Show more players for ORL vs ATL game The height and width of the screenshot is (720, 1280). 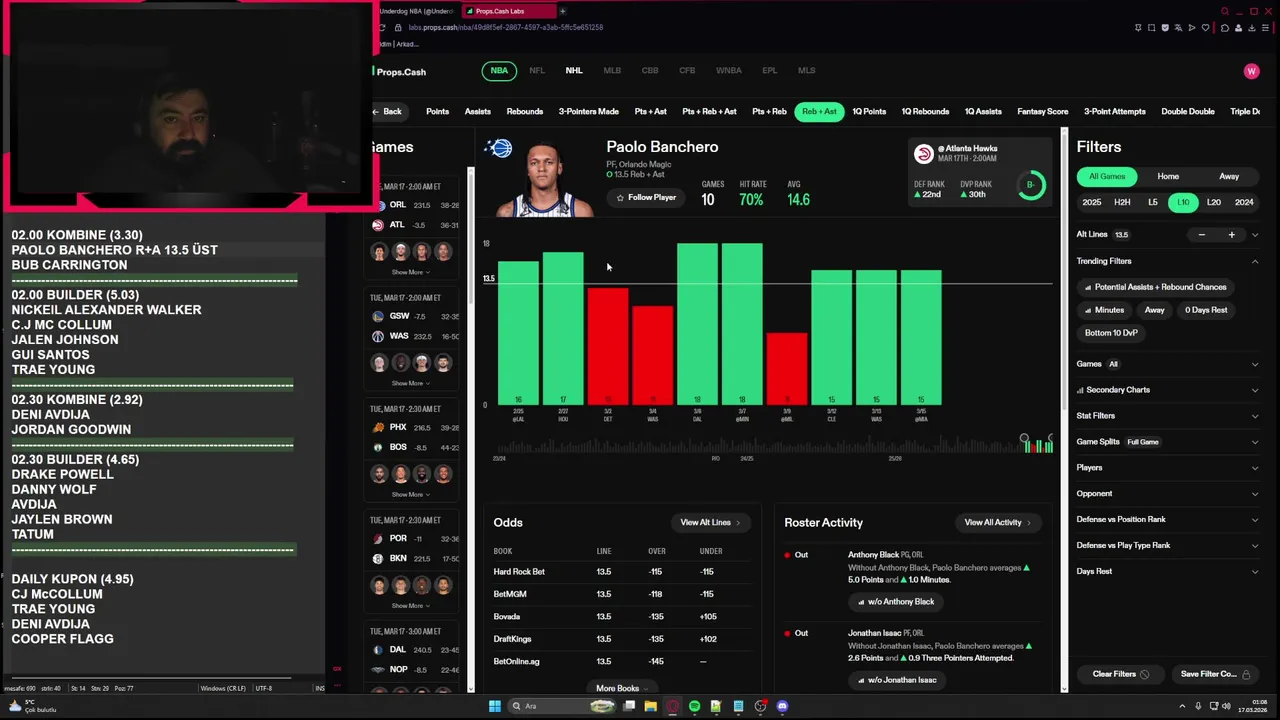click(x=411, y=272)
